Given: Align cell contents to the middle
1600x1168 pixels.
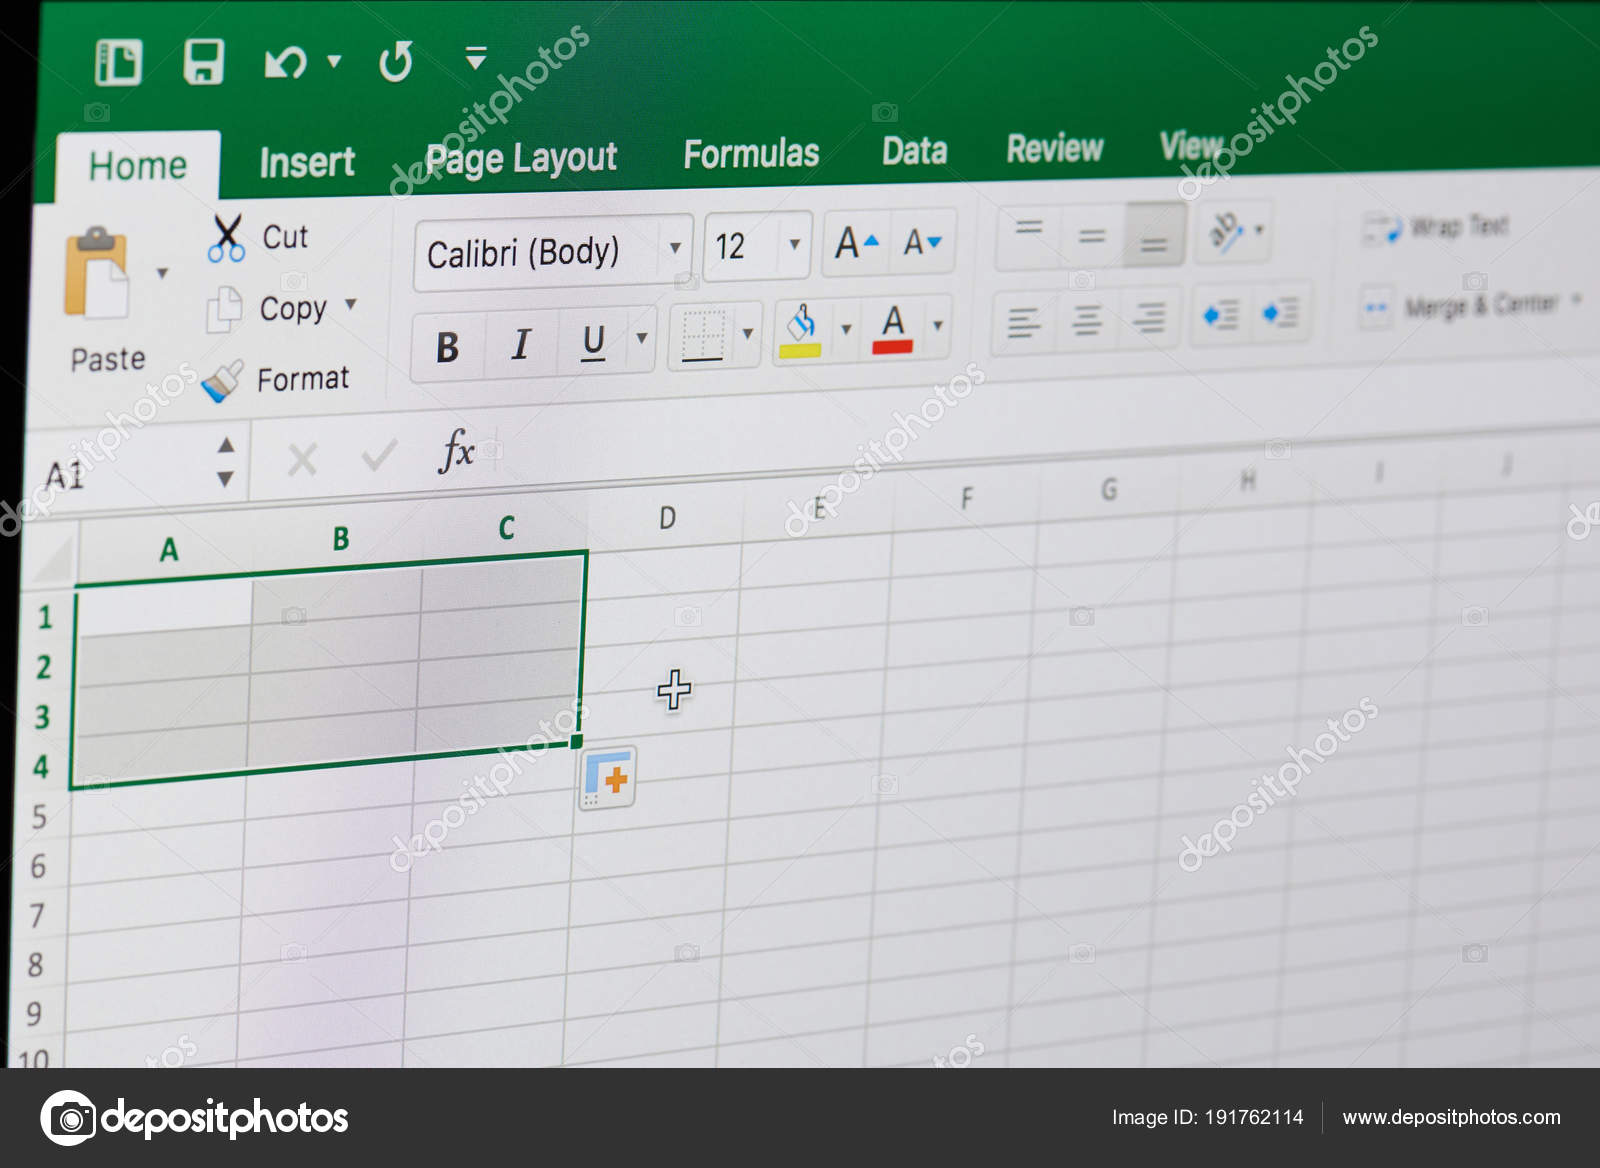Looking at the screenshot, I should (x=1091, y=236).
